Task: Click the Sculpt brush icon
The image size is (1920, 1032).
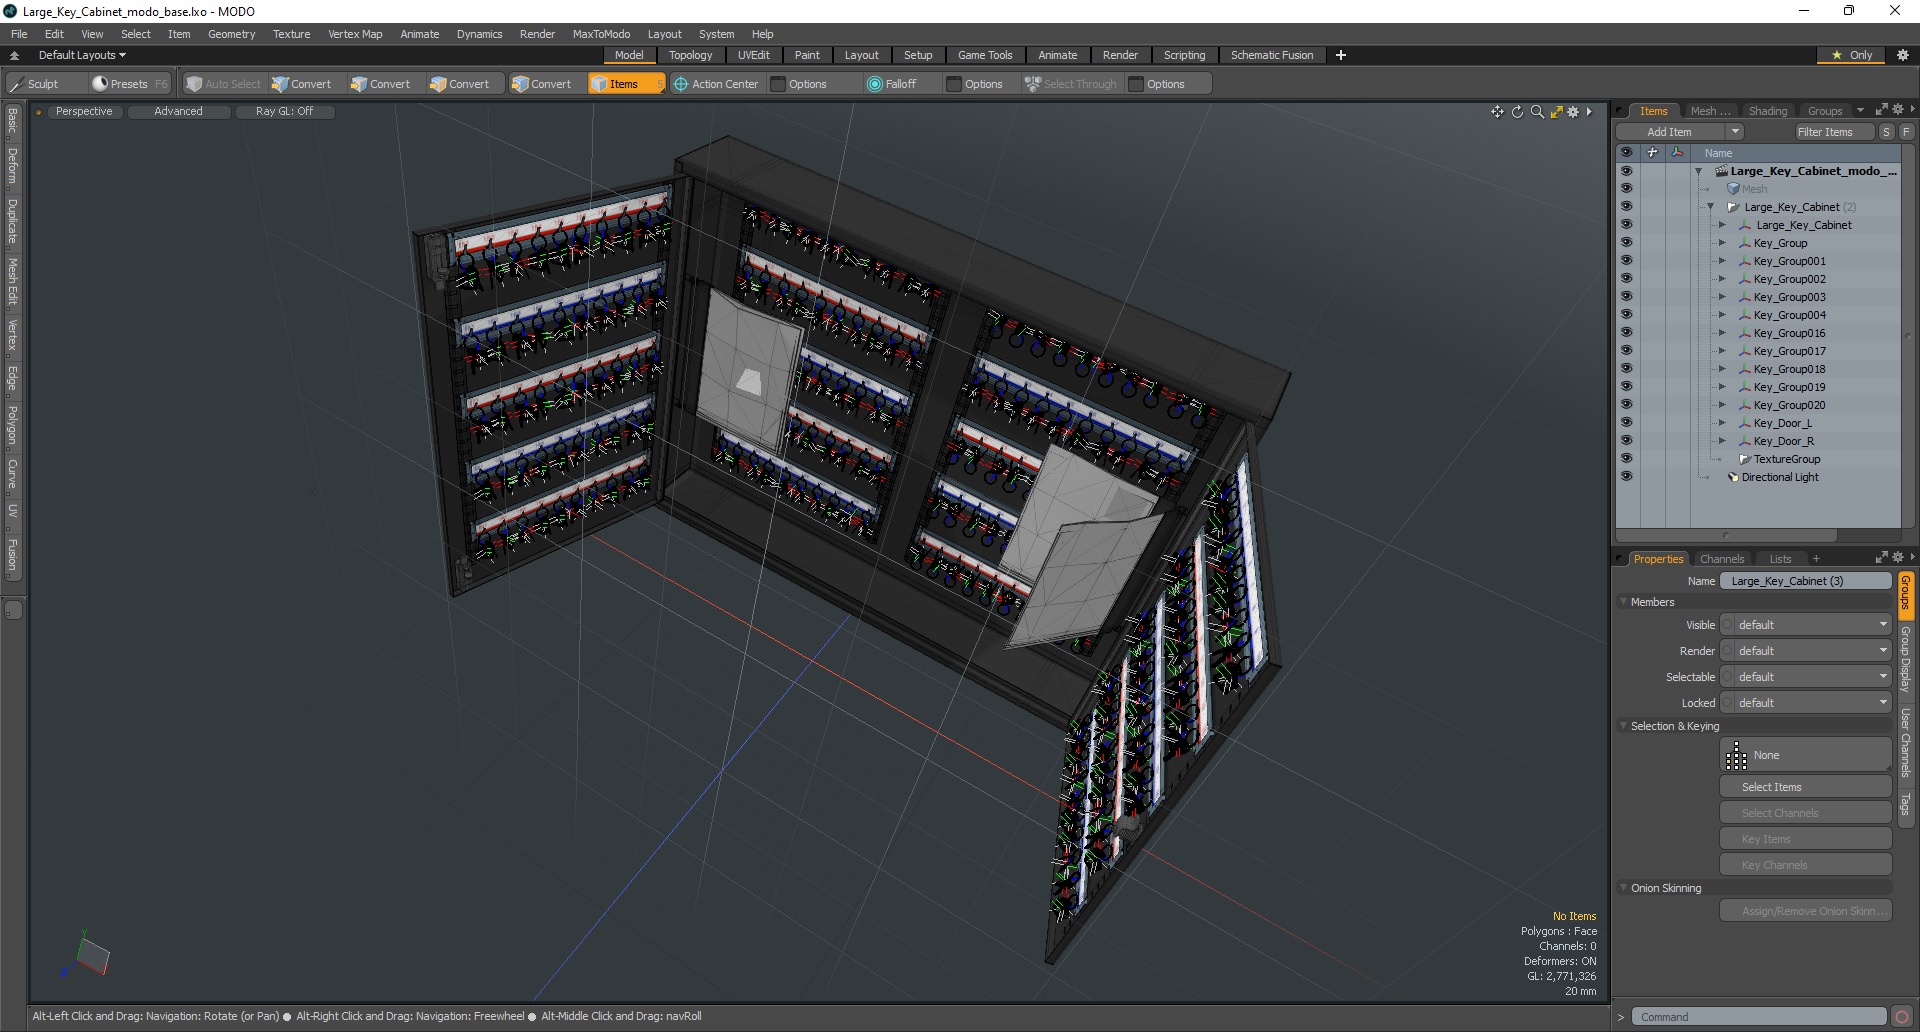Action: pyautogui.click(x=16, y=84)
